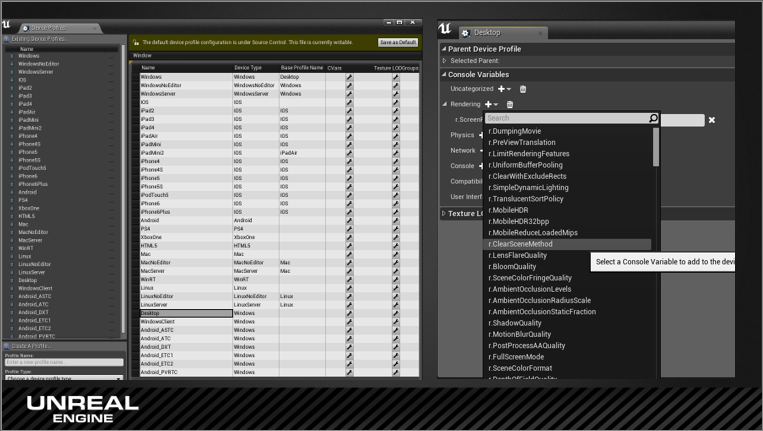Collapse Console Variables section
This screenshot has height=431, width=763.
pos(444,74)
